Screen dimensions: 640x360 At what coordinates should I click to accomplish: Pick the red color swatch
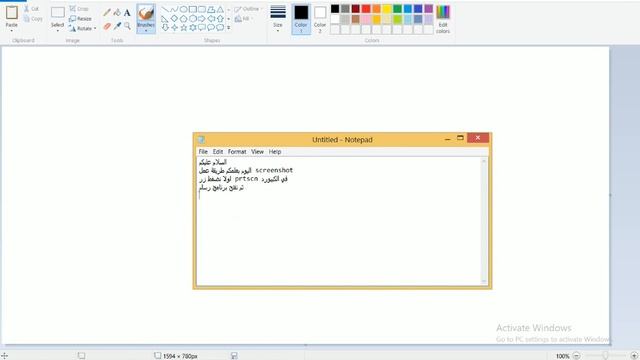coord(366,9)
